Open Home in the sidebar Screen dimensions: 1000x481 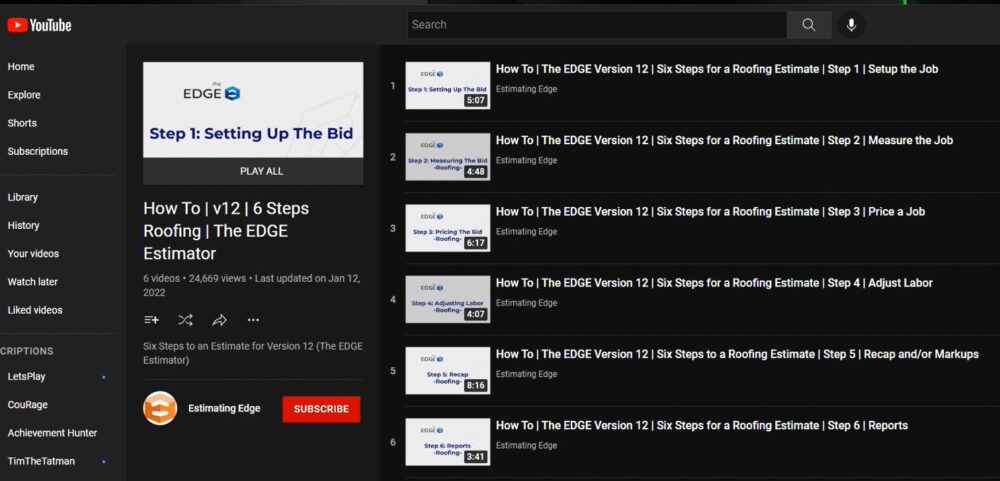pyautogui.click(x=21, y=66)
